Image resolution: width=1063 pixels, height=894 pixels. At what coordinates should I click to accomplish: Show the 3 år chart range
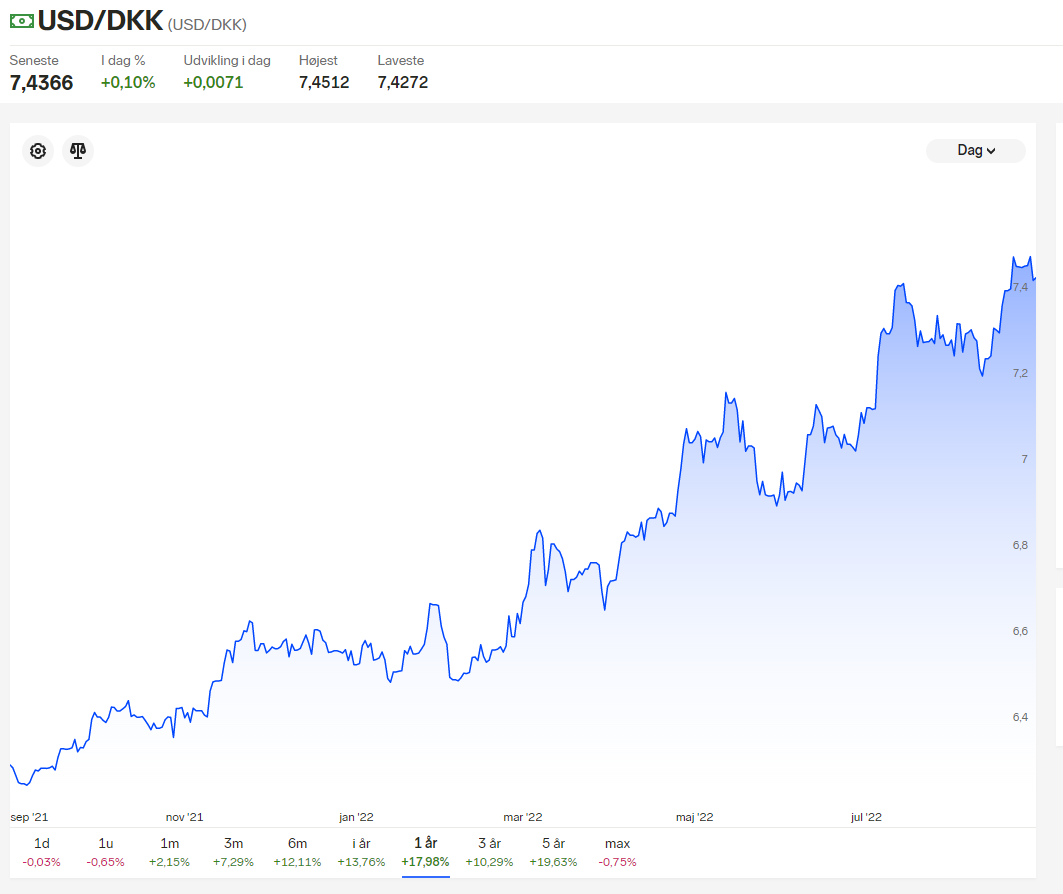[489, 852]
